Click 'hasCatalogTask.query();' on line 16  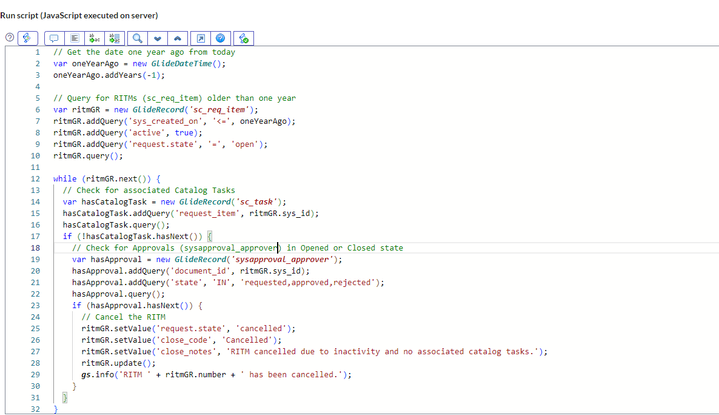tap(116, 225)
